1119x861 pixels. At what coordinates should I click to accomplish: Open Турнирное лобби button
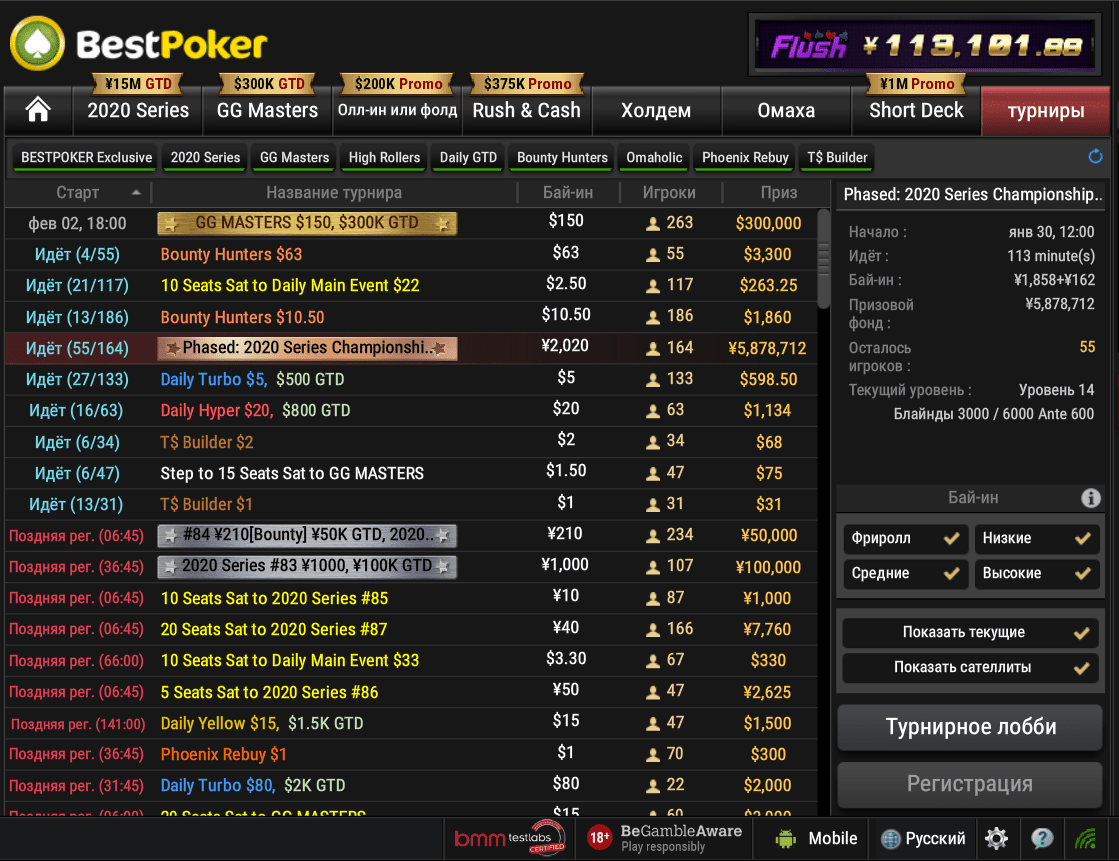971,727
